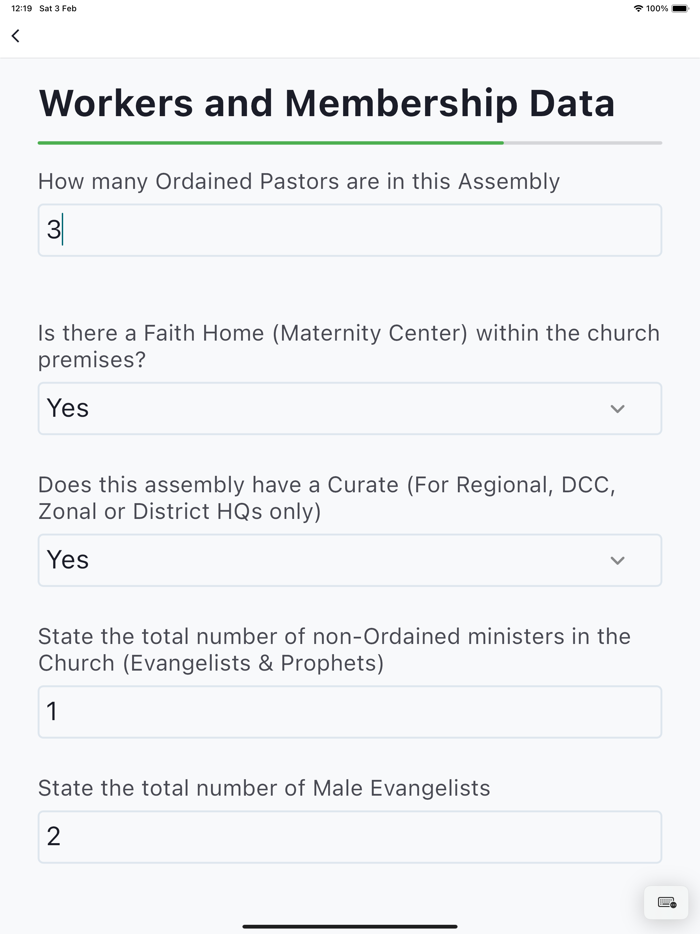Click the Curate question label
This screenshot has height=934, width=700.
coord(326,498)
